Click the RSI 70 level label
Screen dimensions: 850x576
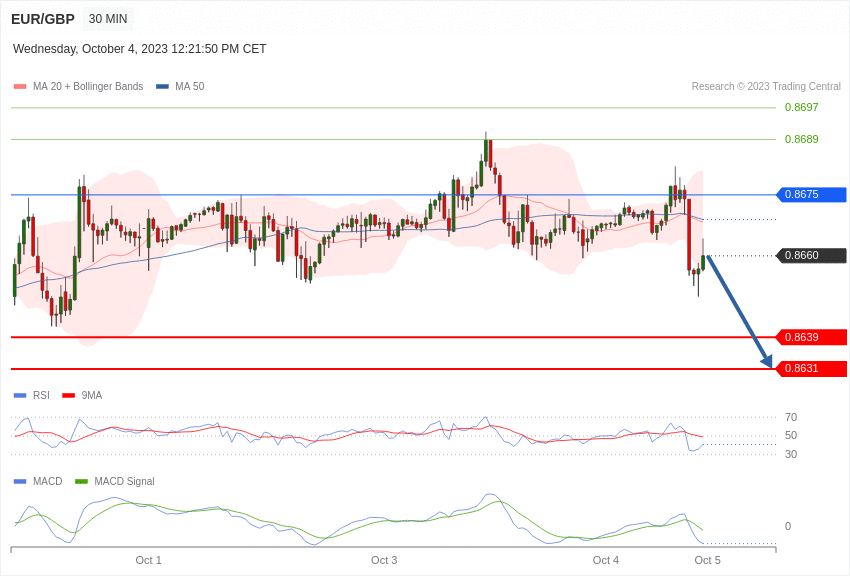tap(791, 417)
